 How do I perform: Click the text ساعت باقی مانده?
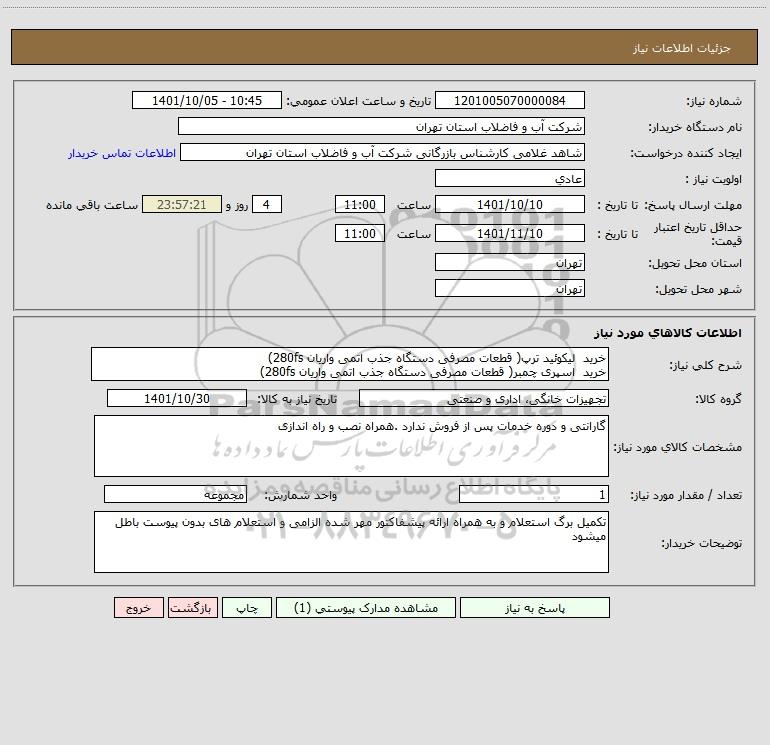tap(92, 205)
